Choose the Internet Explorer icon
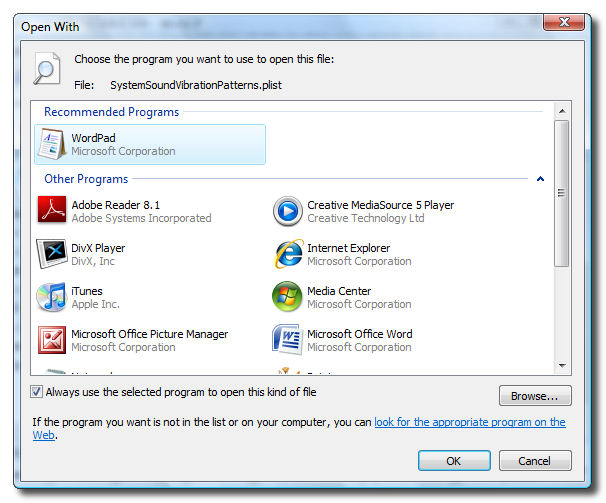 coord(288,254)
